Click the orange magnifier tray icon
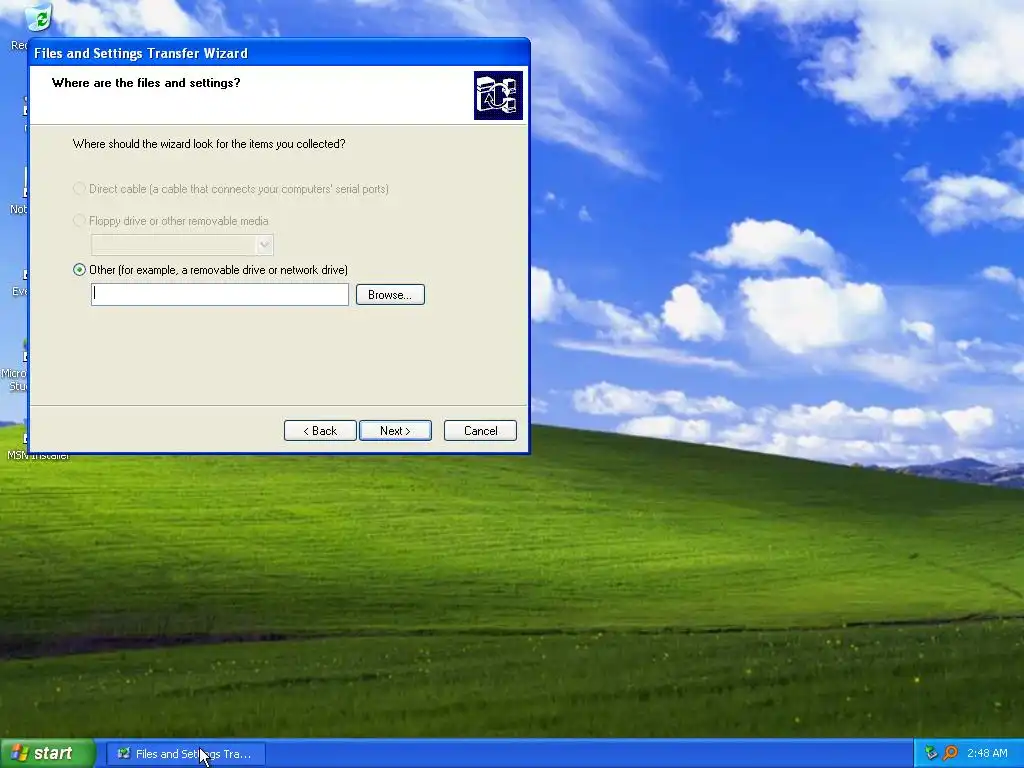1024x768 pixels. (x=950, y=753)
